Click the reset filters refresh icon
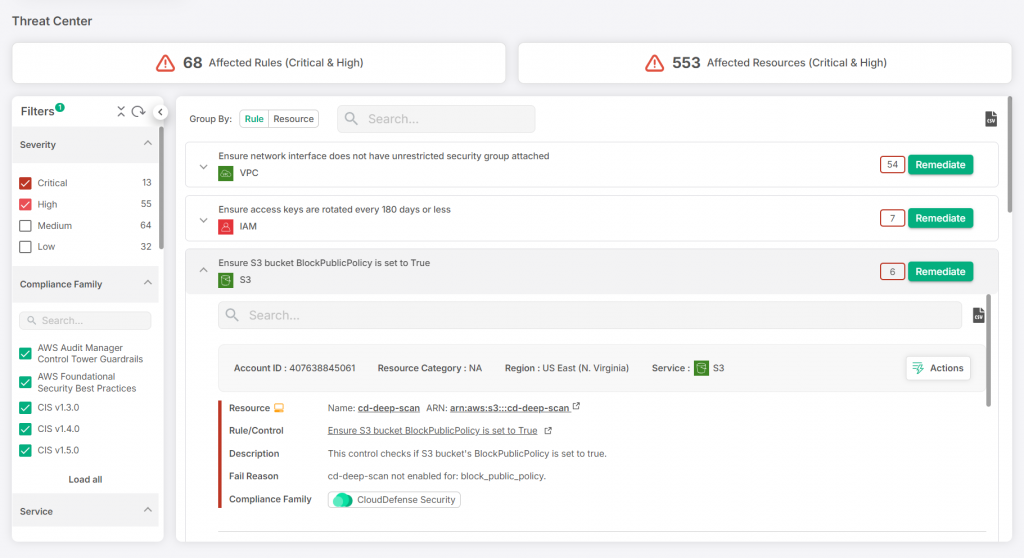 point(138,111)
